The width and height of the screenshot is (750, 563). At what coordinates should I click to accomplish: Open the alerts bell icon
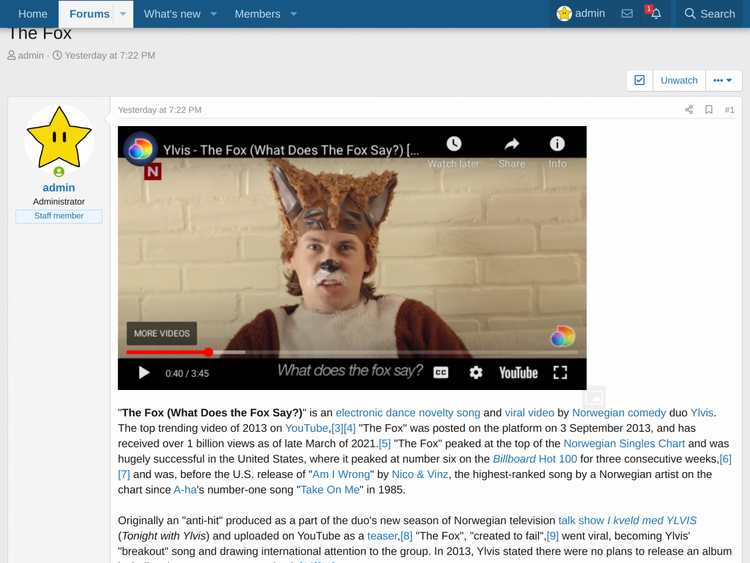click(x=655, y=14)
